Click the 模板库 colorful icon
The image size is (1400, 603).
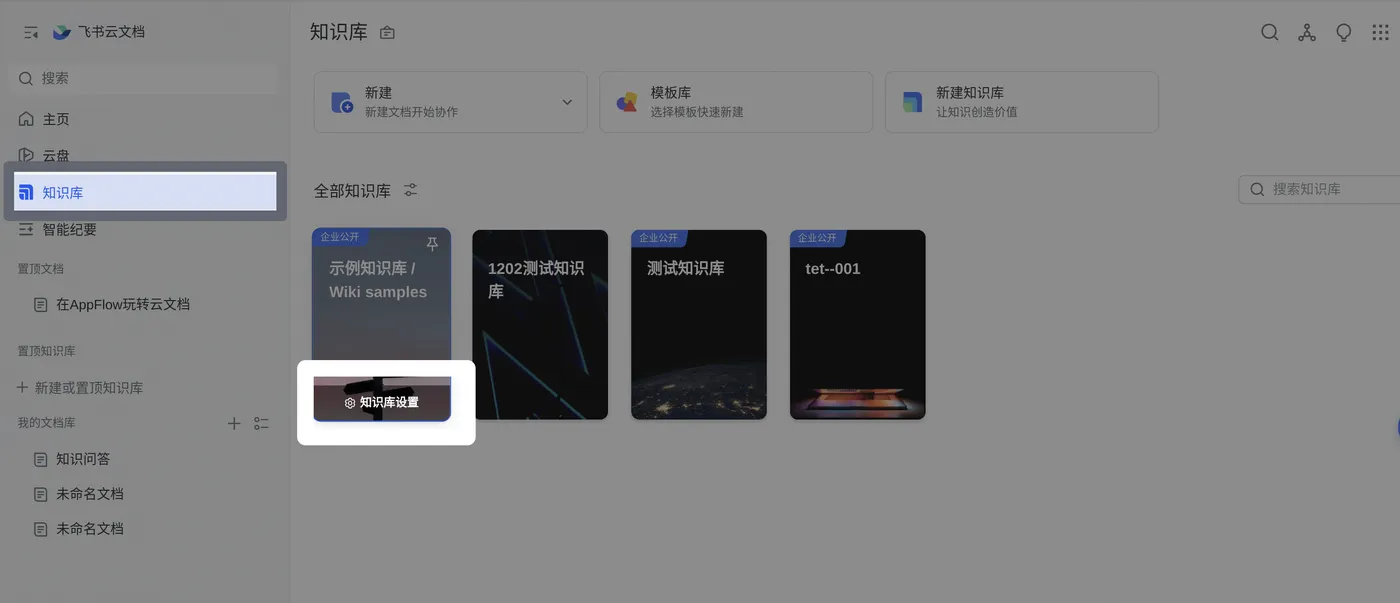click(627, 102)
